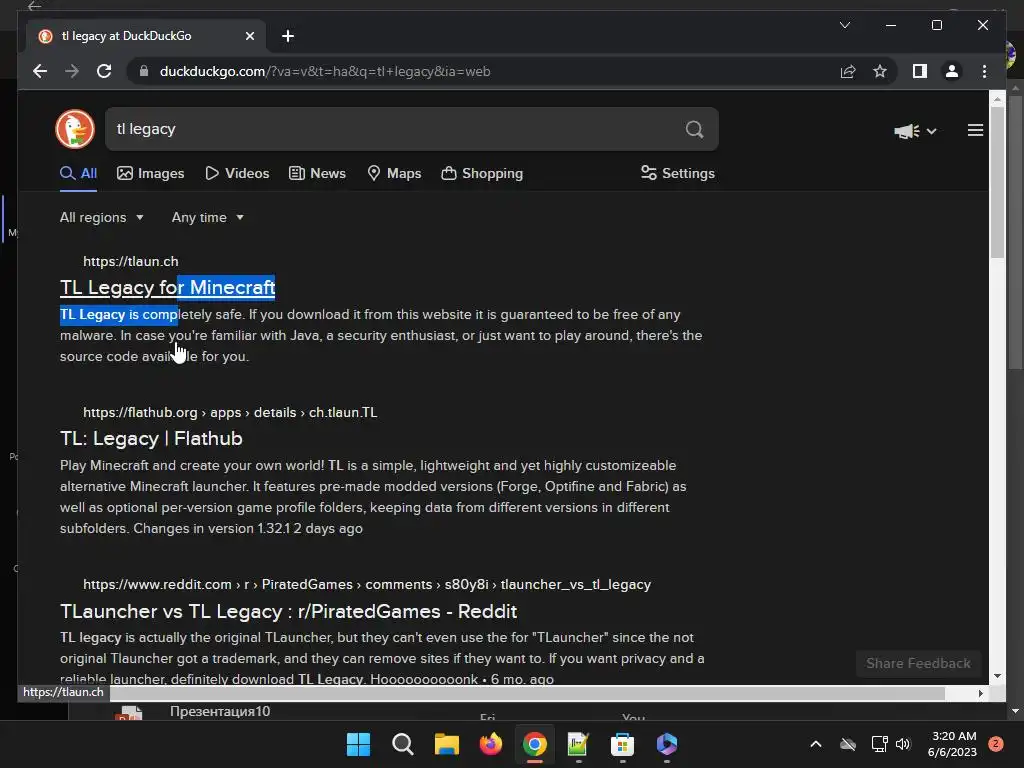1024x768 pixels.
Task: Click the share page icon in address bar
Action: click(848, 71)
